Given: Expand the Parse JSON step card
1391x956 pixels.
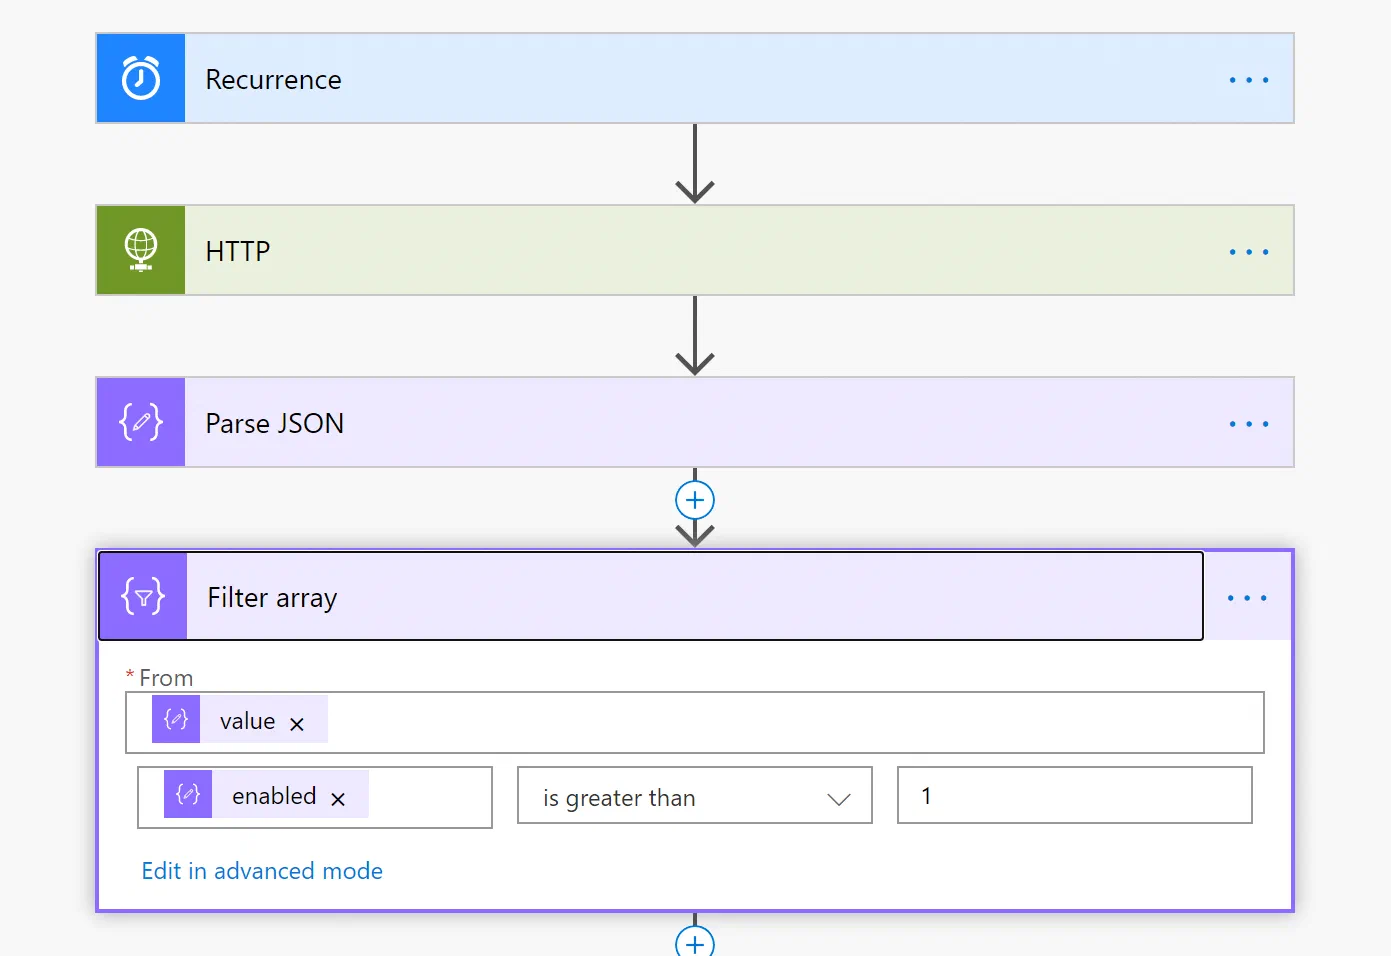Looking at the screenshot, I should [695, 422].
